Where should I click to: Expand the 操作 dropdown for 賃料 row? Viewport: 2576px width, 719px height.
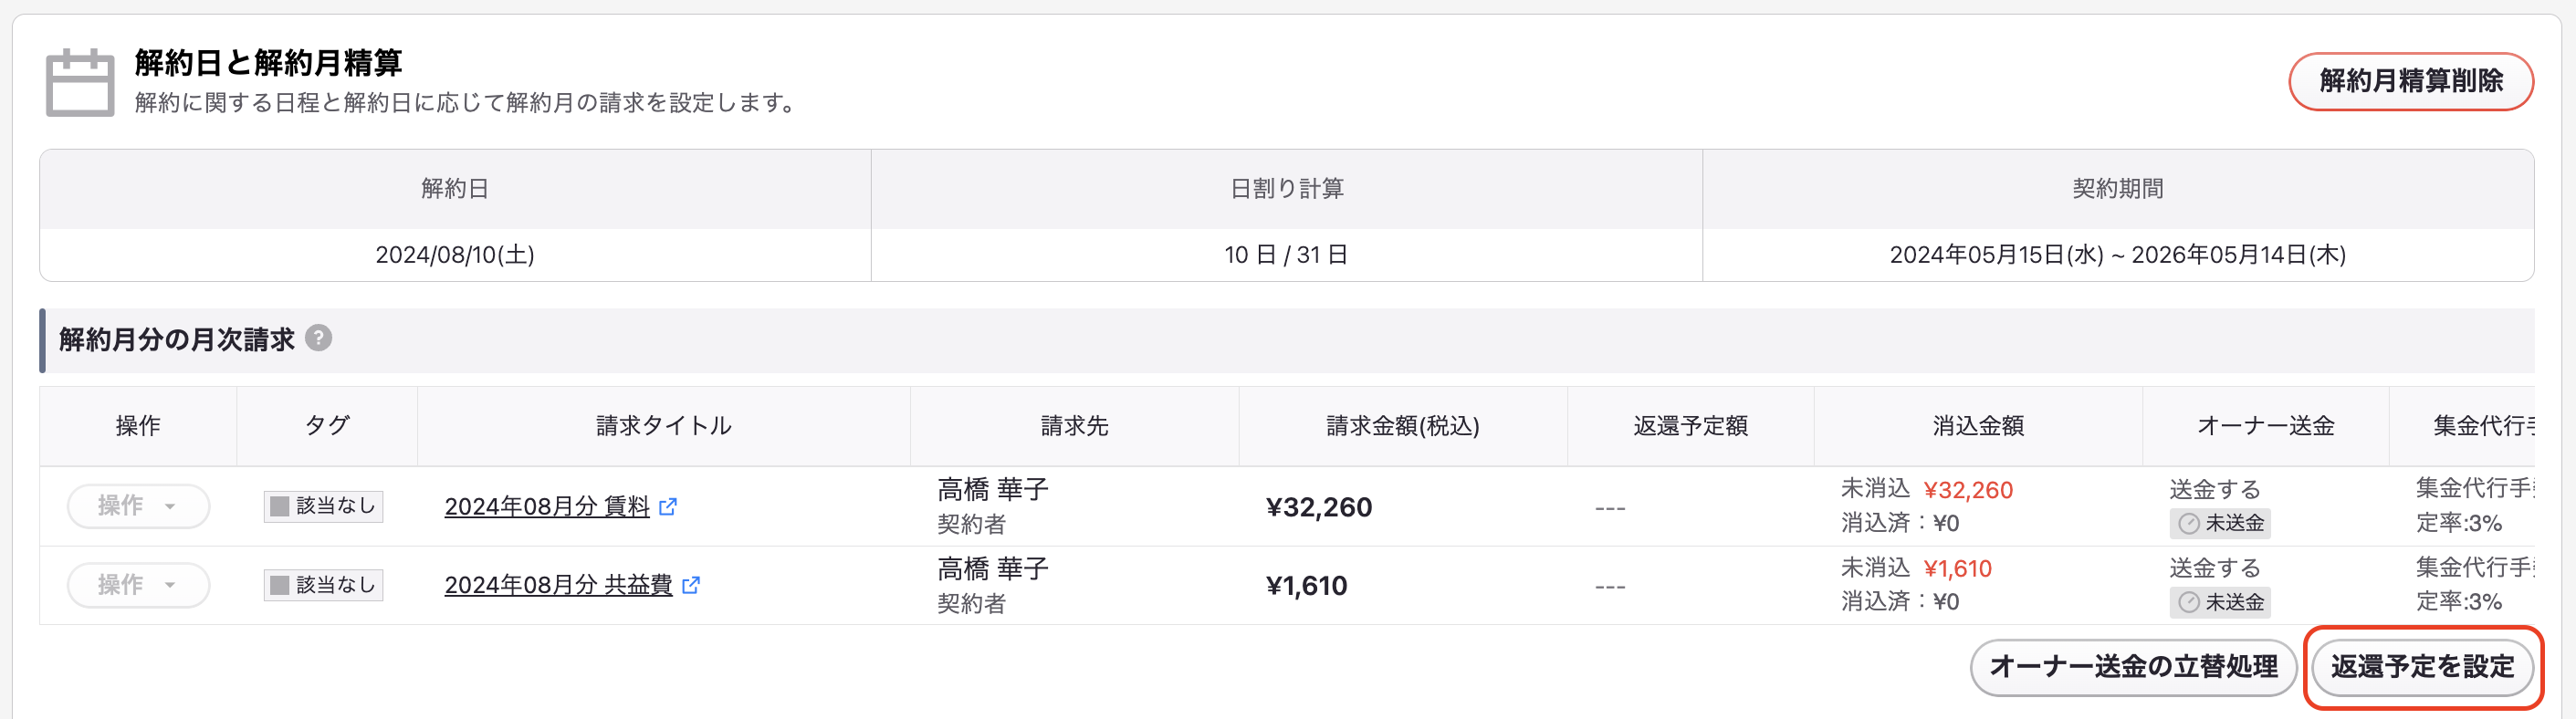coord(138,506)
